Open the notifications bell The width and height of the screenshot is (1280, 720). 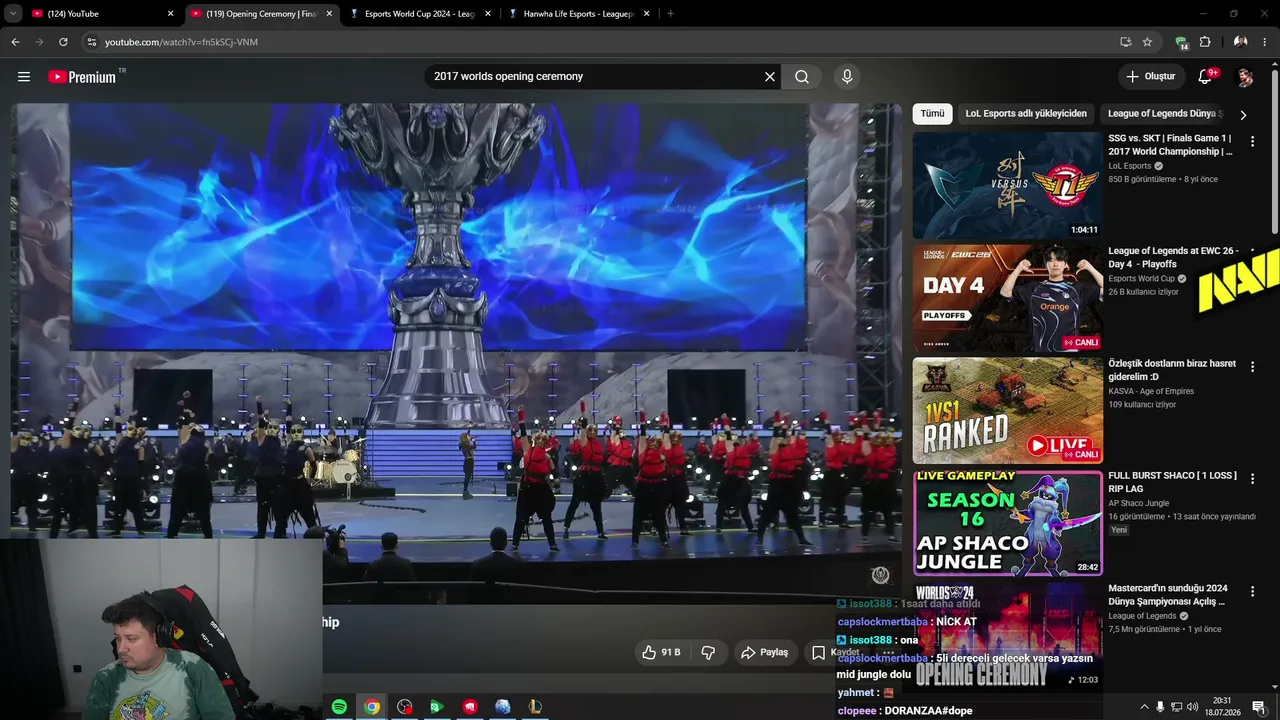[x=1205, y=77]
